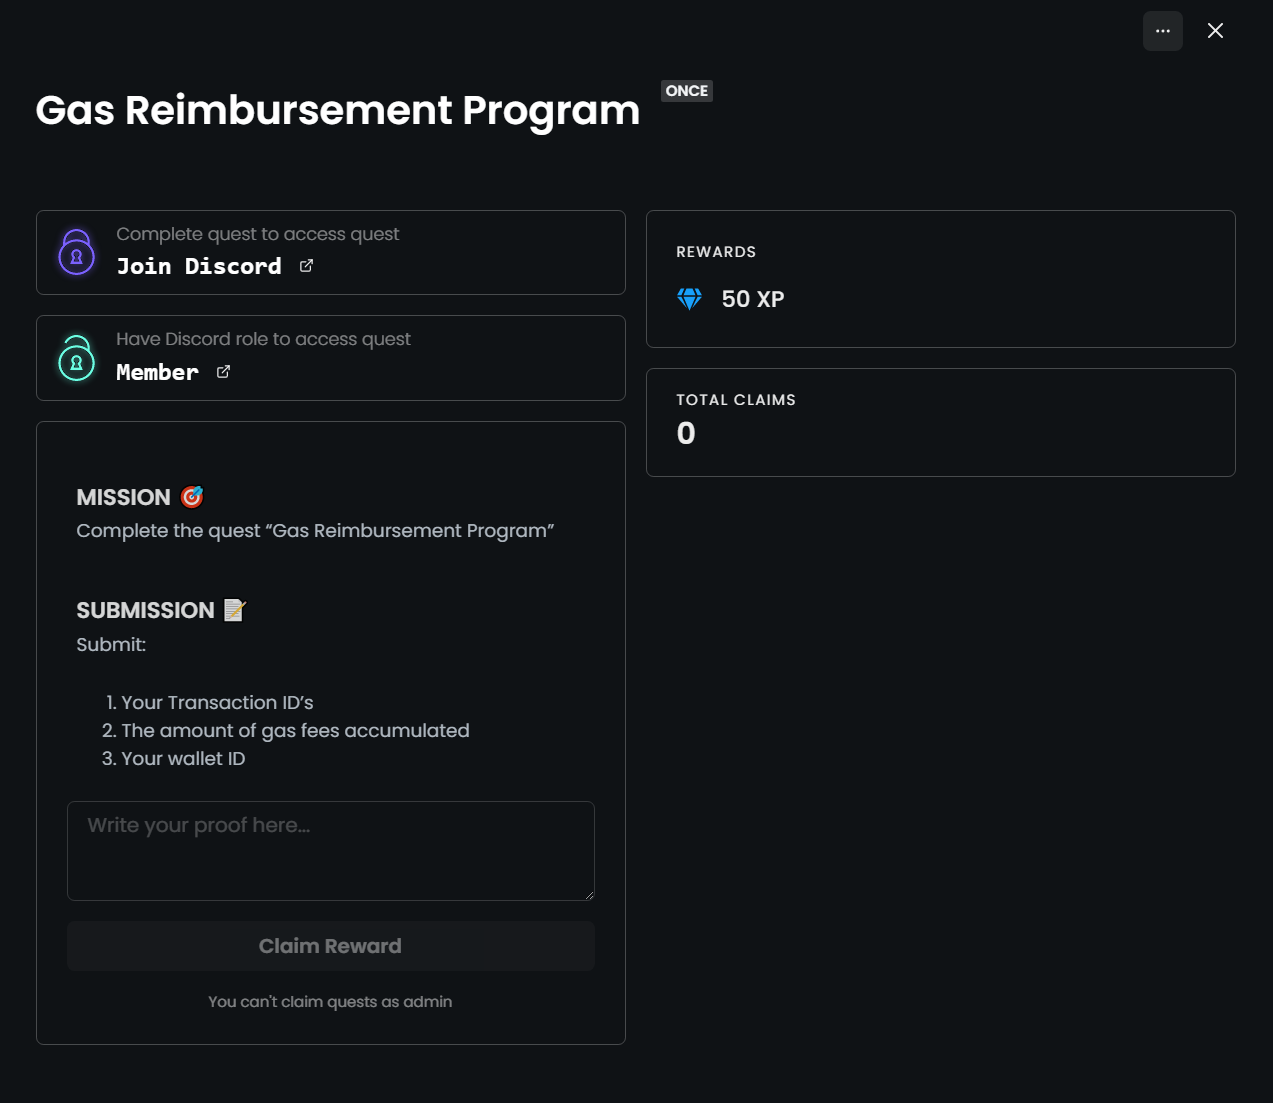Viewport: 1273px width, 1103px height.
Task: Click the textarea resize handle corner
Action: click(x=589, y=895)
